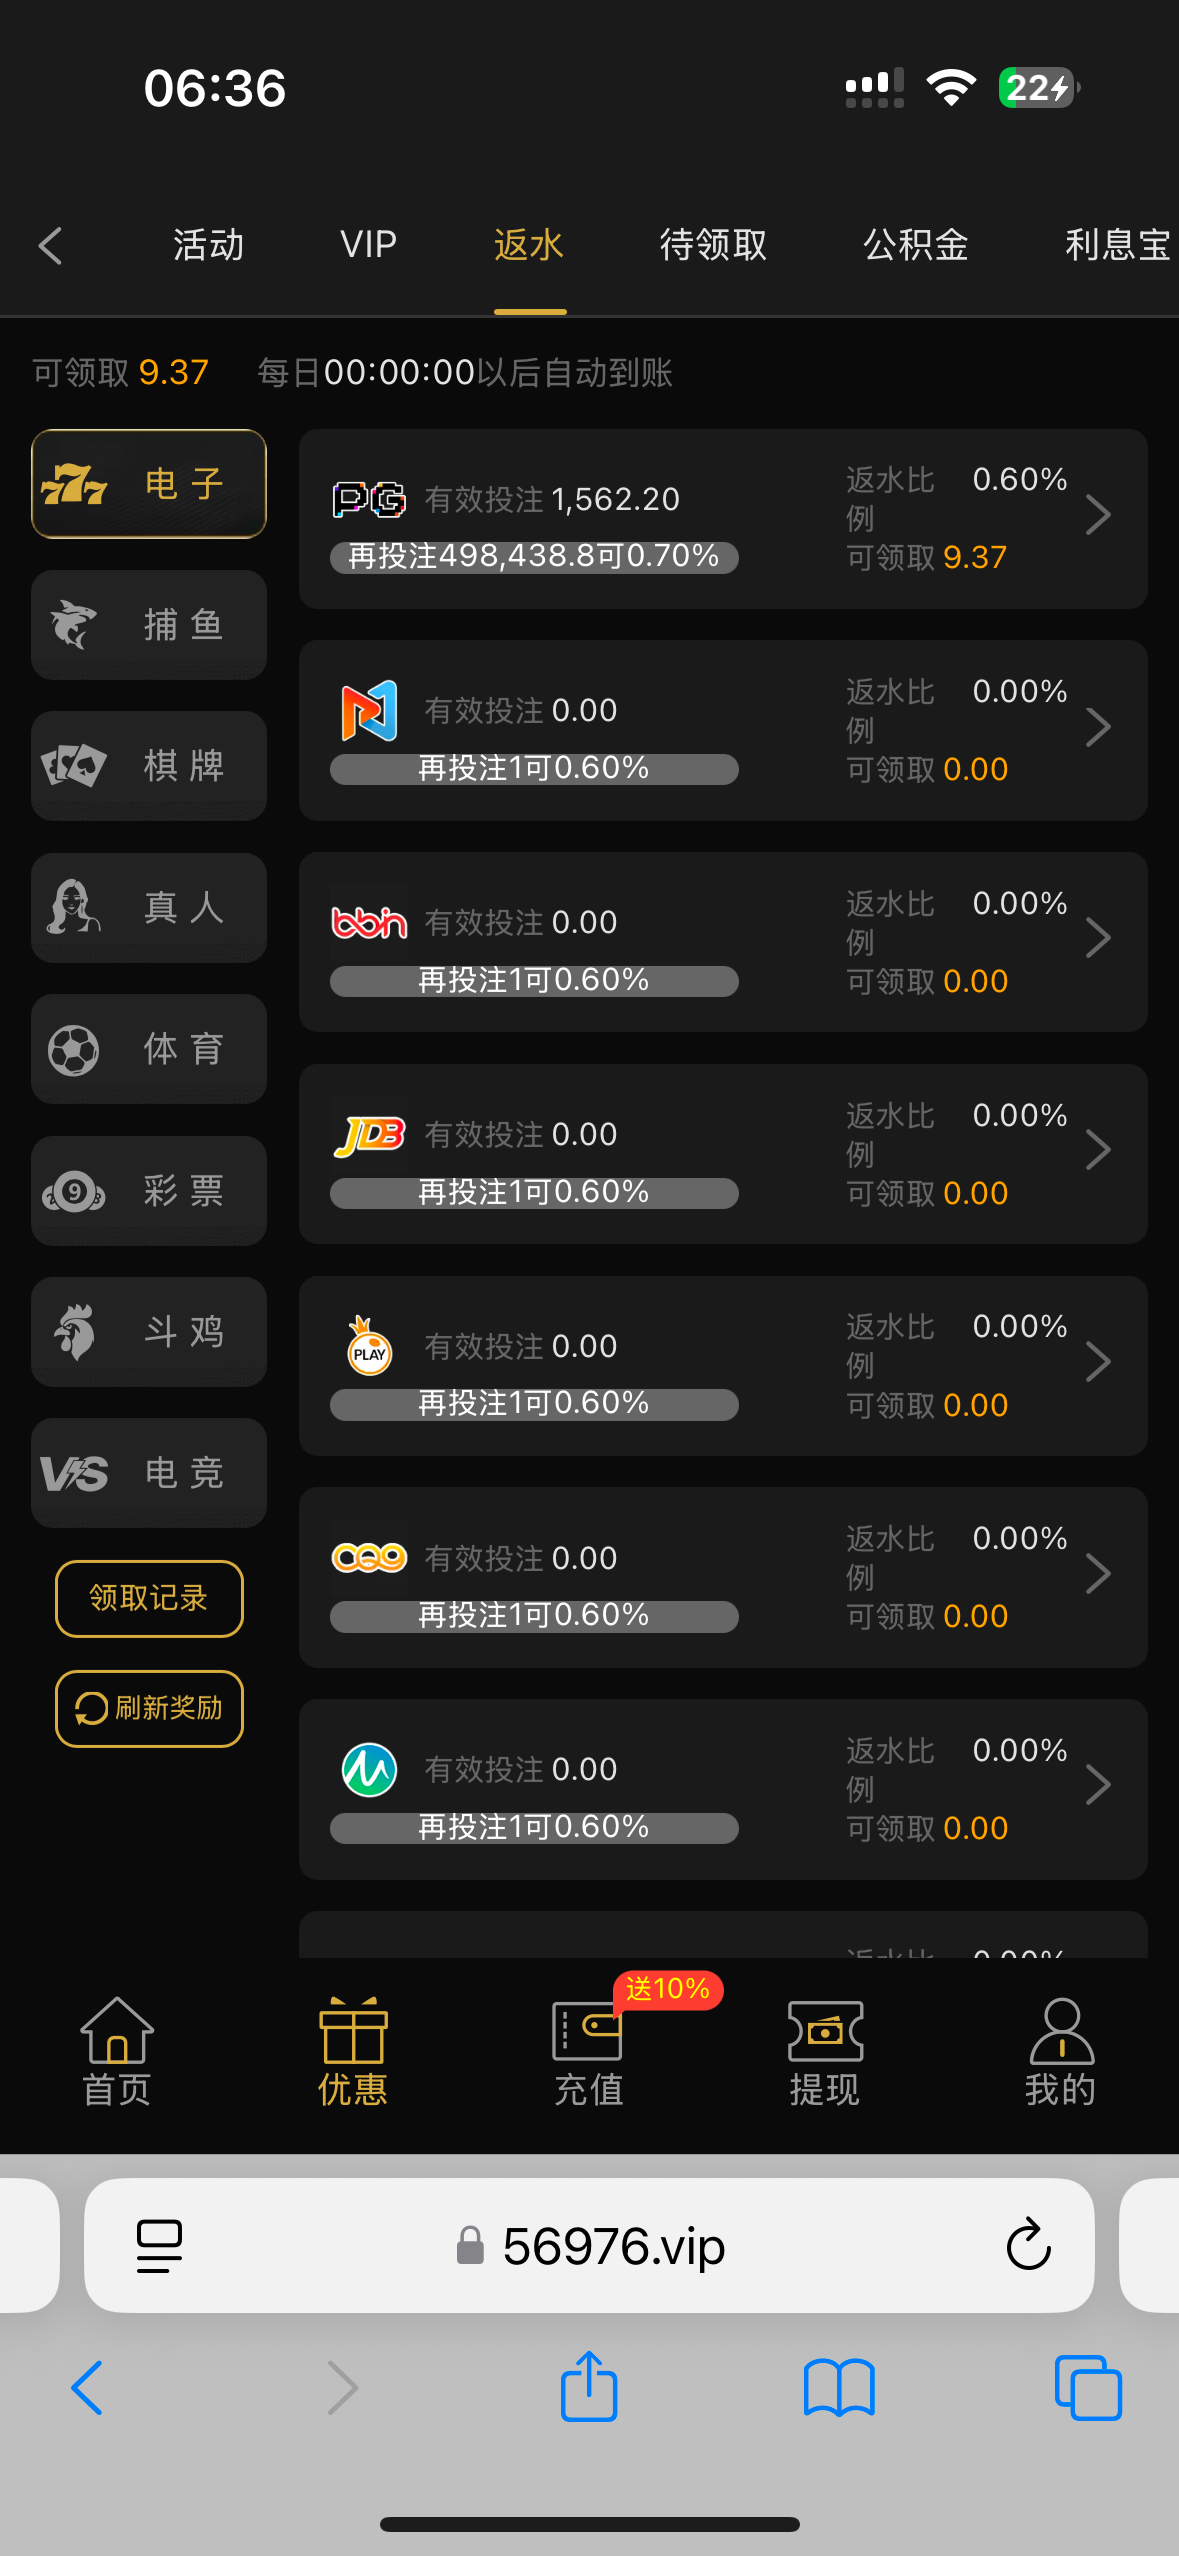The image size is (1179, 2556).
Task: Reload the page in Safari address bar
Action: point(1028,2245)
